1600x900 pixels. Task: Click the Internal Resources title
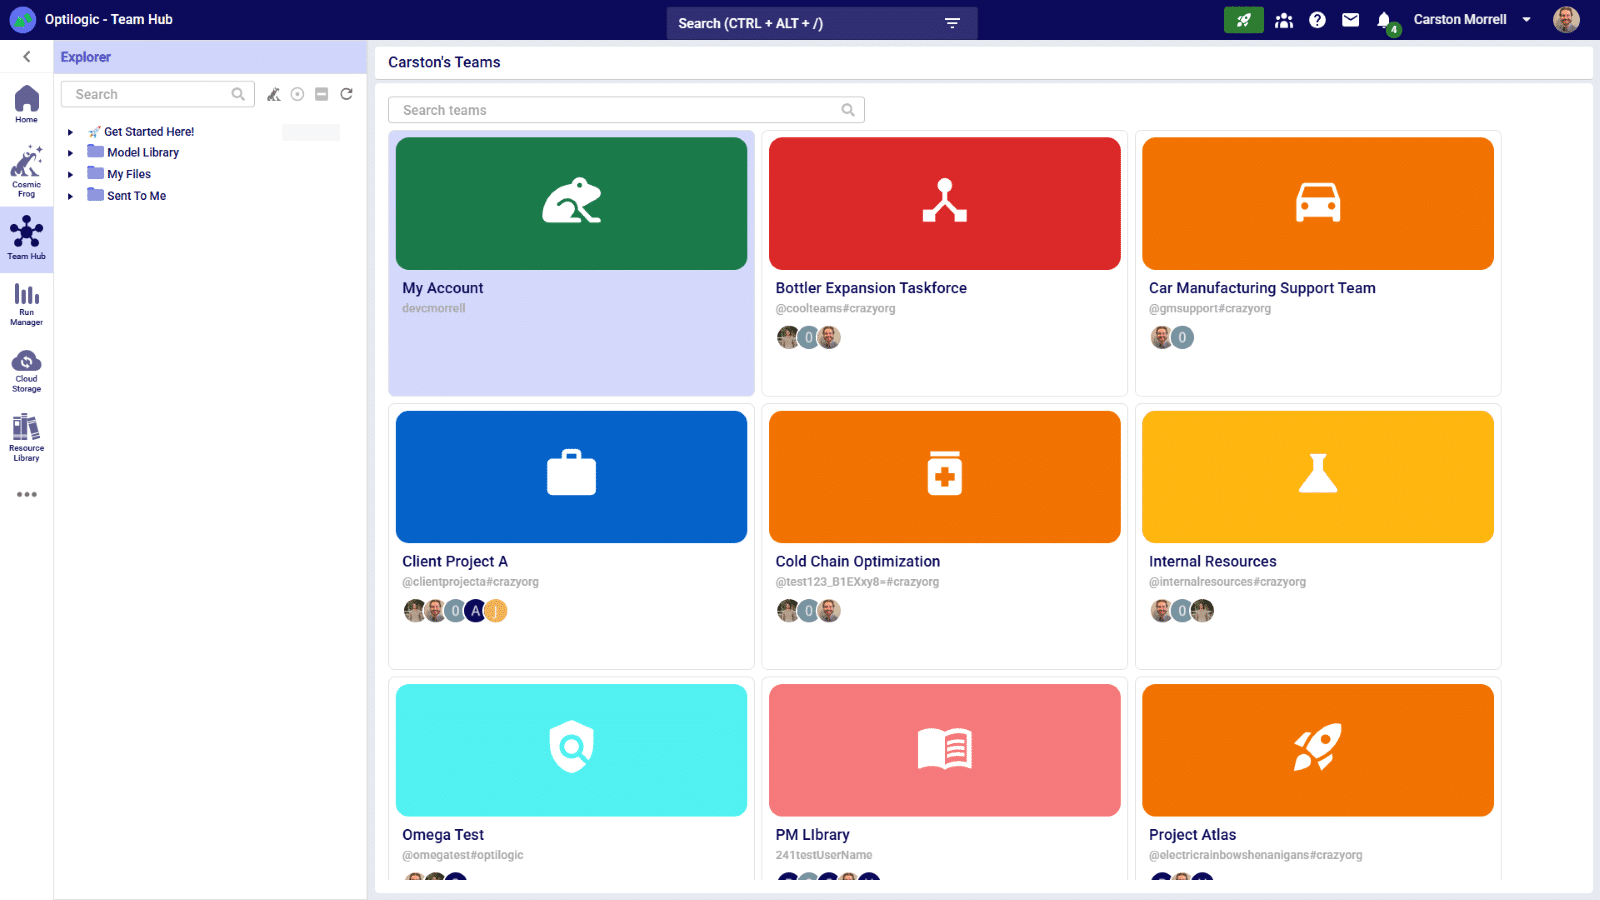(x=1212, y=561)
